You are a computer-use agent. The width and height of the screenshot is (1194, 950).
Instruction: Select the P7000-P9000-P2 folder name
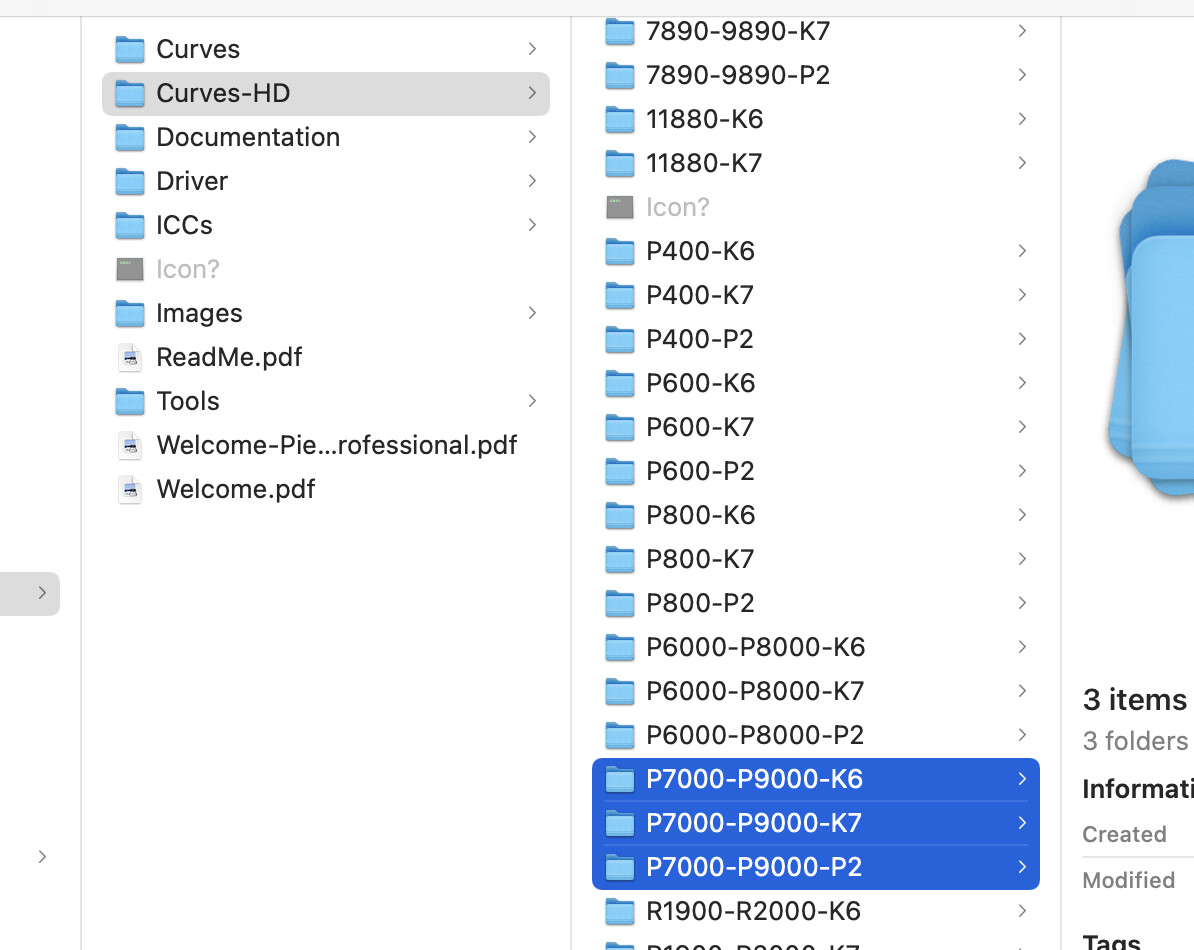tap(754, 867)
